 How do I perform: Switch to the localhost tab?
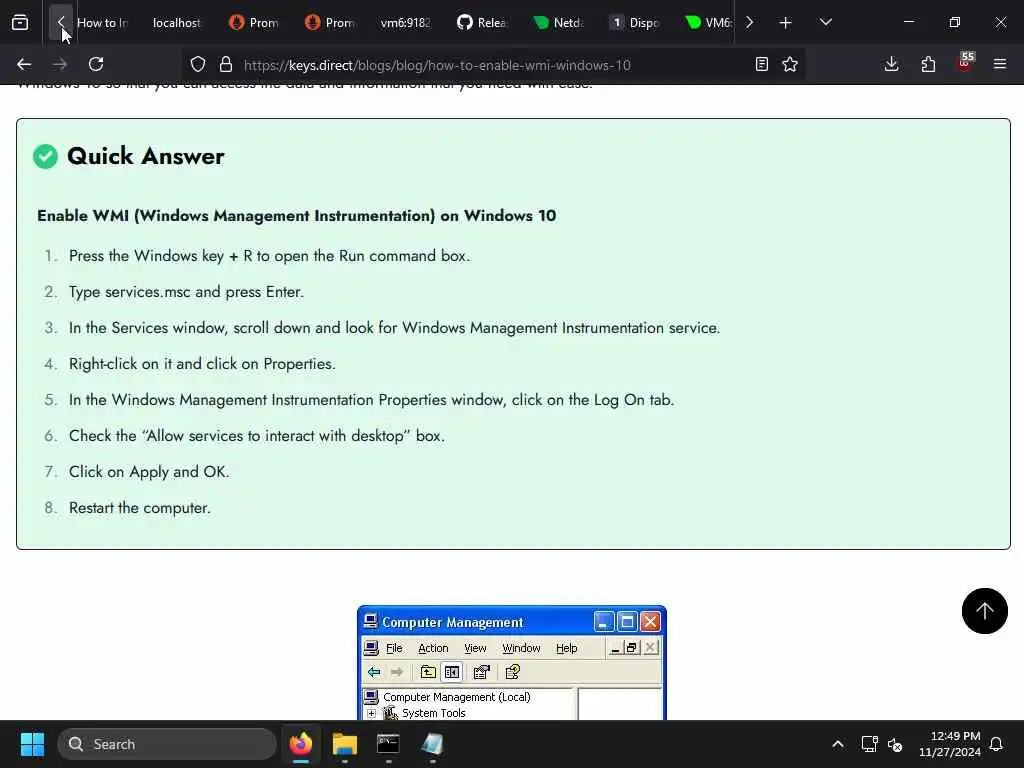coord(176,23)
